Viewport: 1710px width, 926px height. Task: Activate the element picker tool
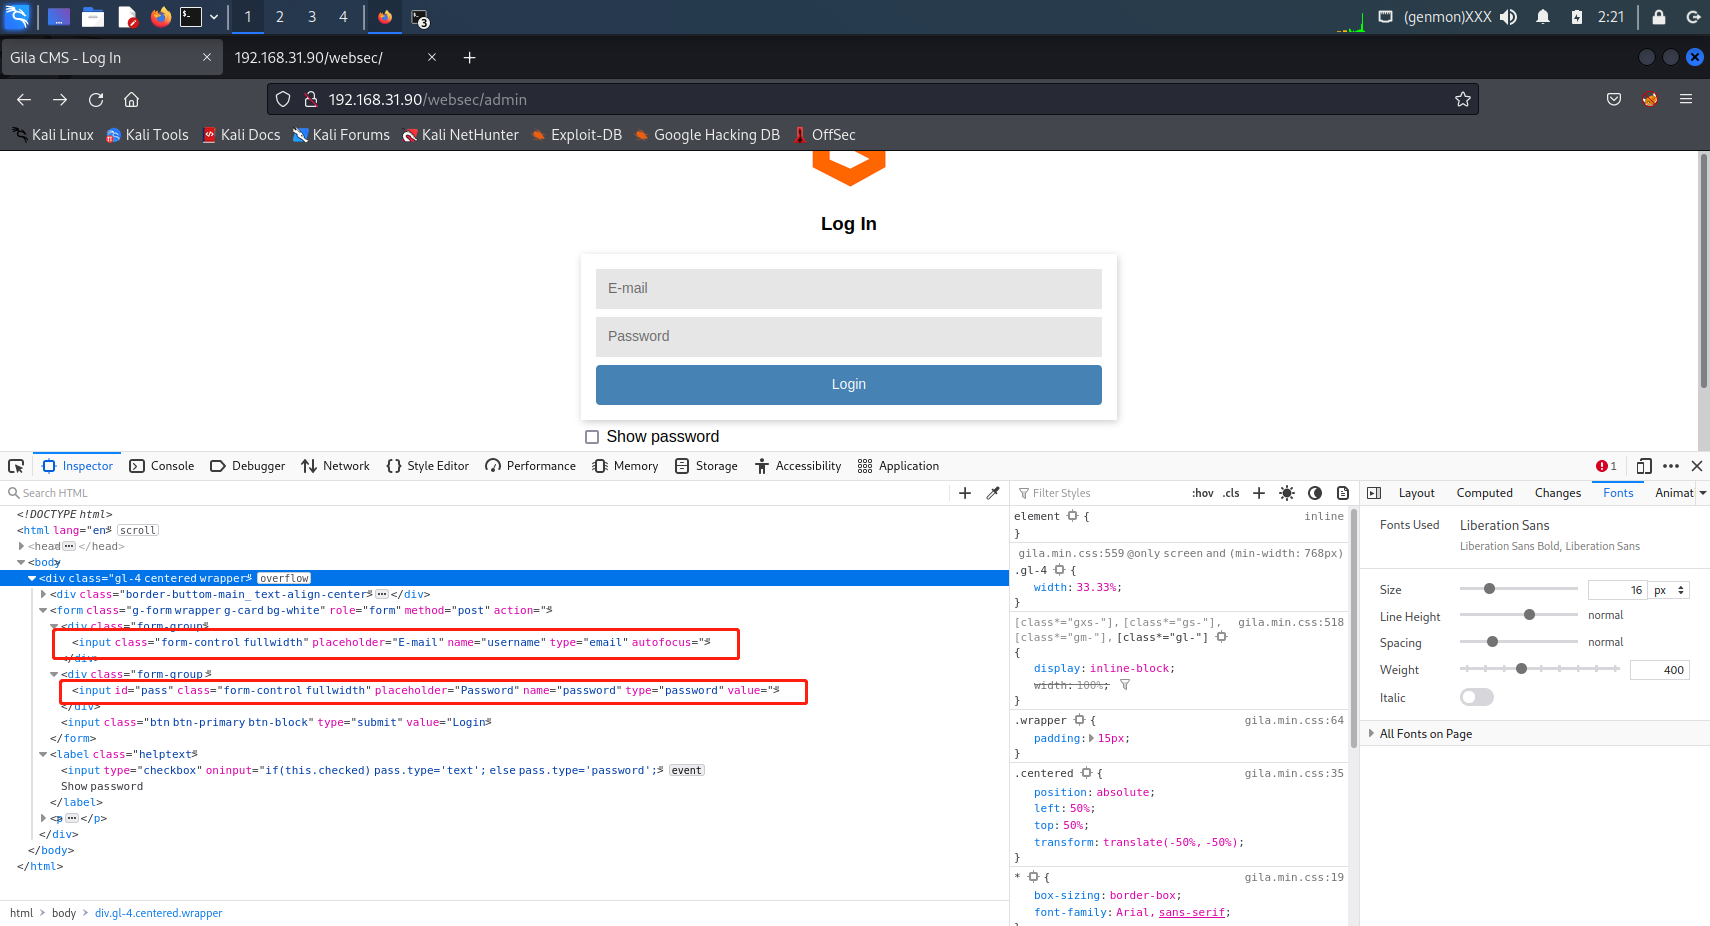[16, 466]
